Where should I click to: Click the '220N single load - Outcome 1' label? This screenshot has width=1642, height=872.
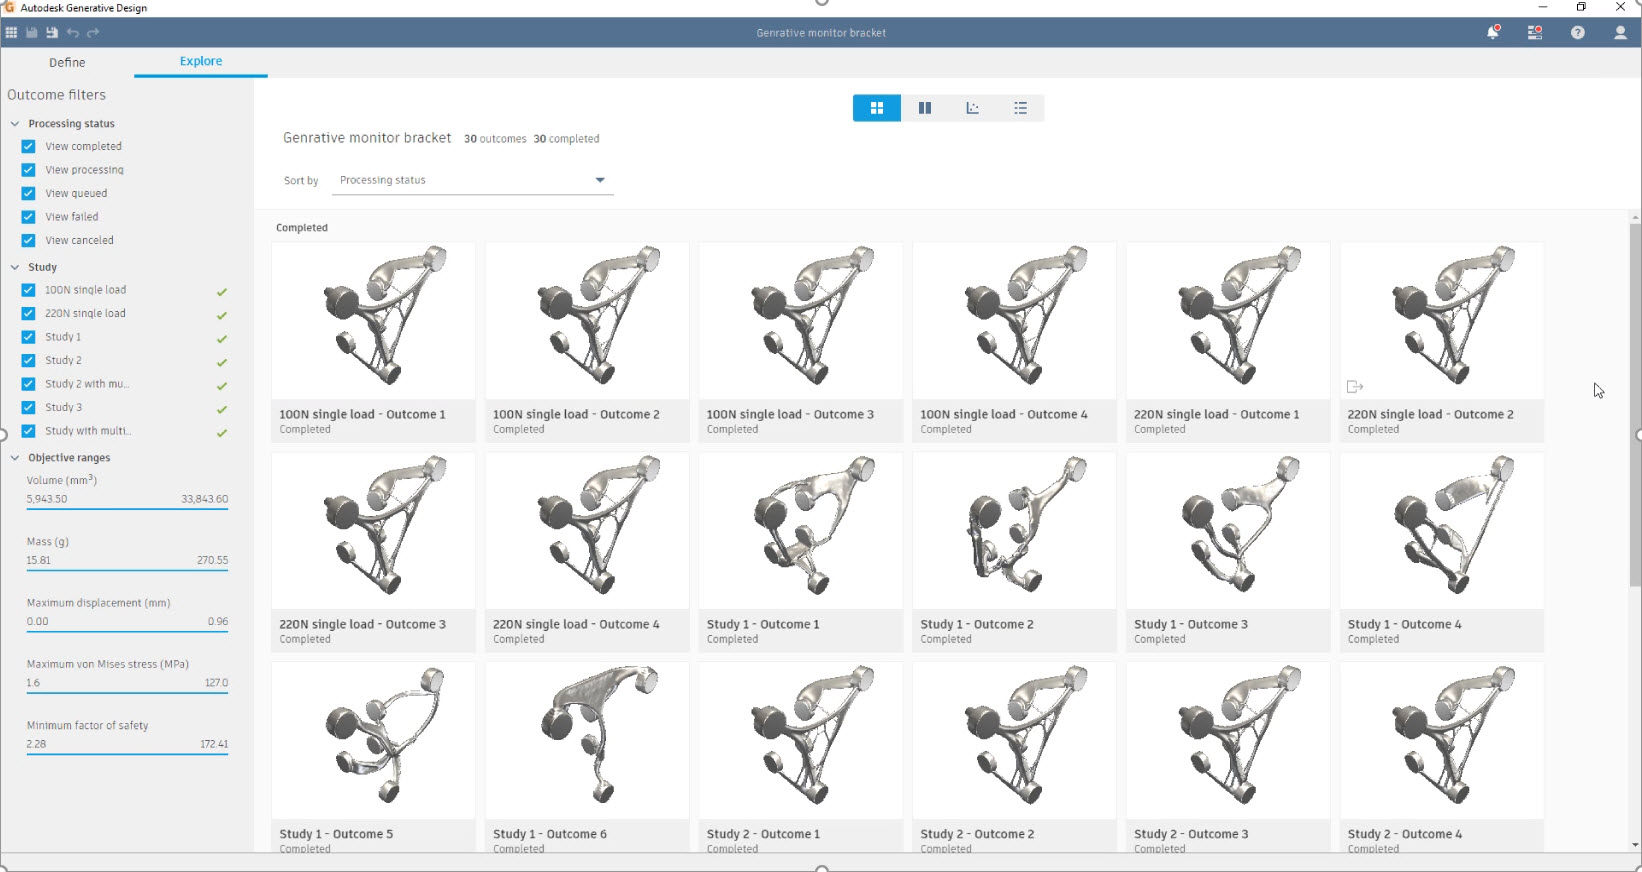pos(1216,414)
